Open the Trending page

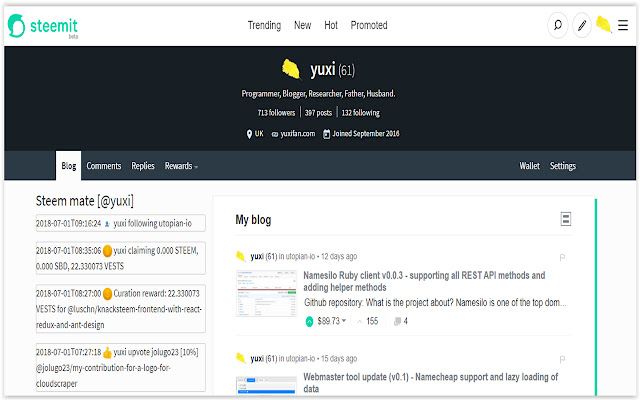264,25
